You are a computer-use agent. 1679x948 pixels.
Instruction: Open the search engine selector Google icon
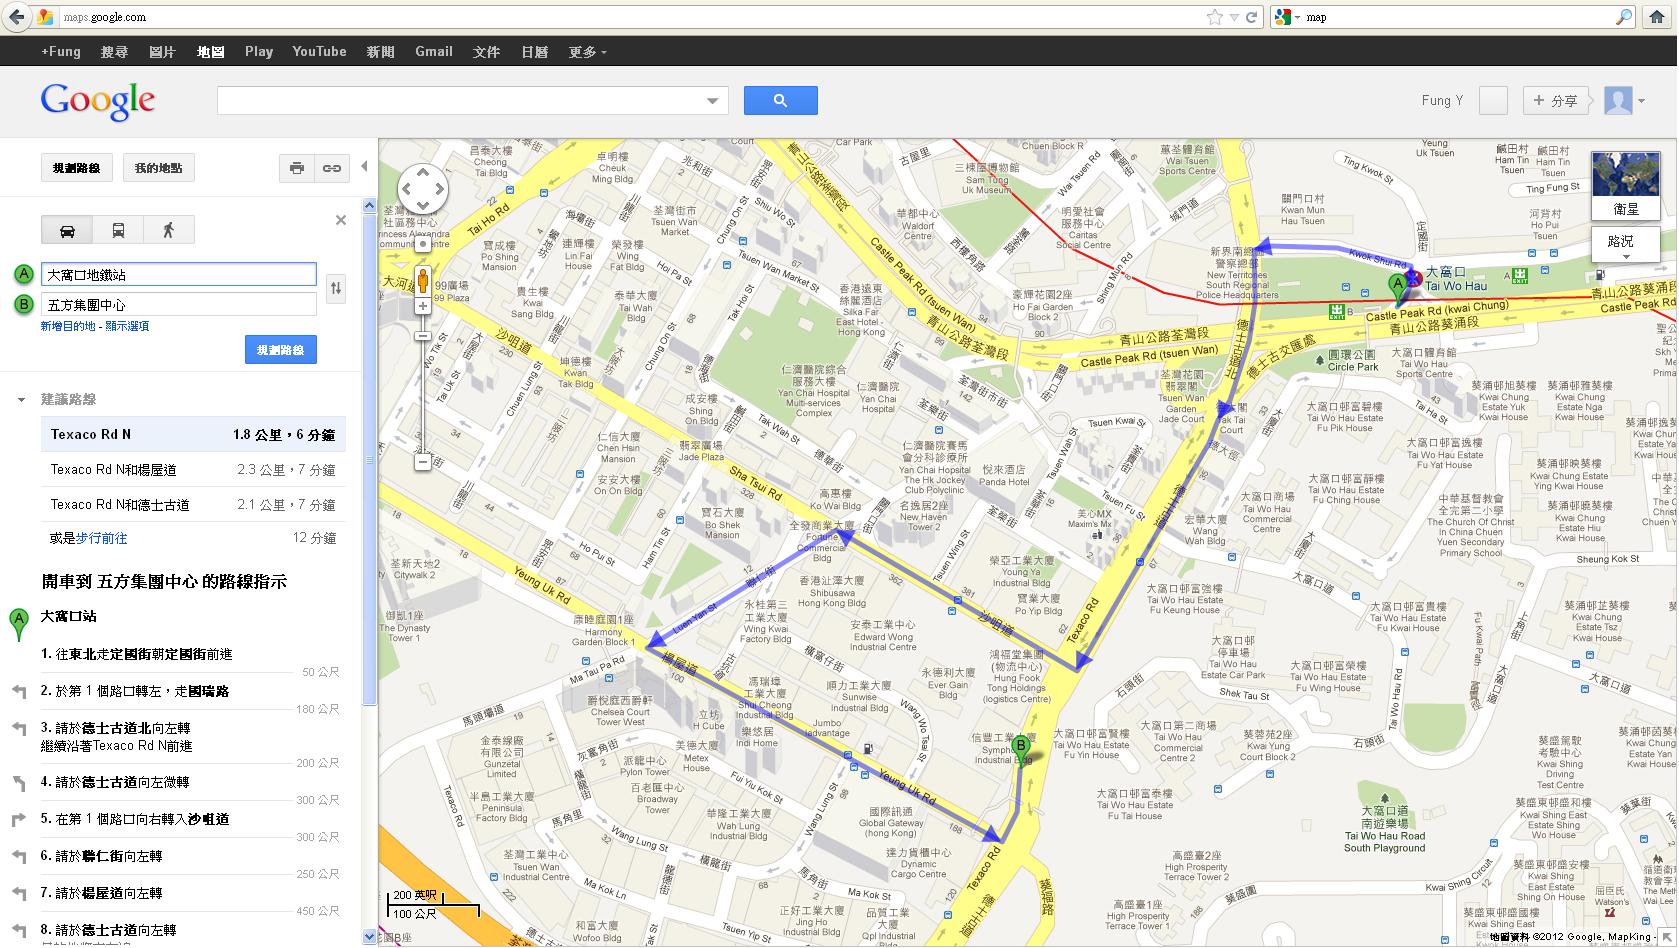point(1287,17)
